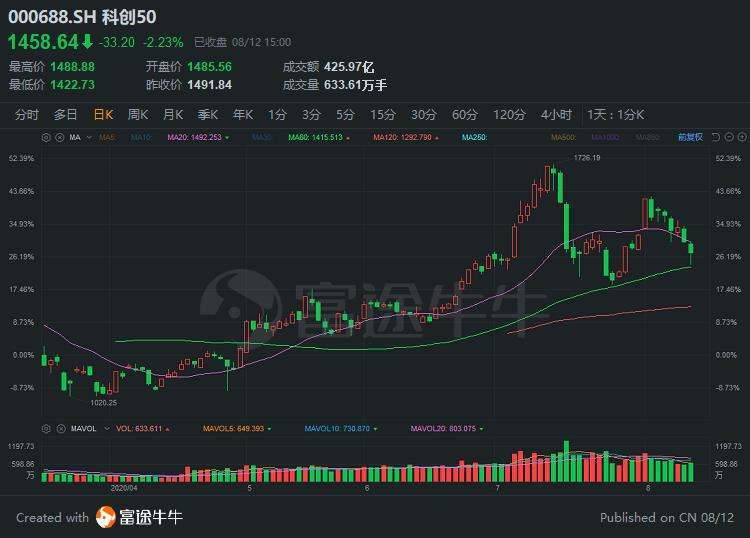Open the 前复权 adjustment dropdown
This screenshot has height=538, width=750.
[691, 136]
